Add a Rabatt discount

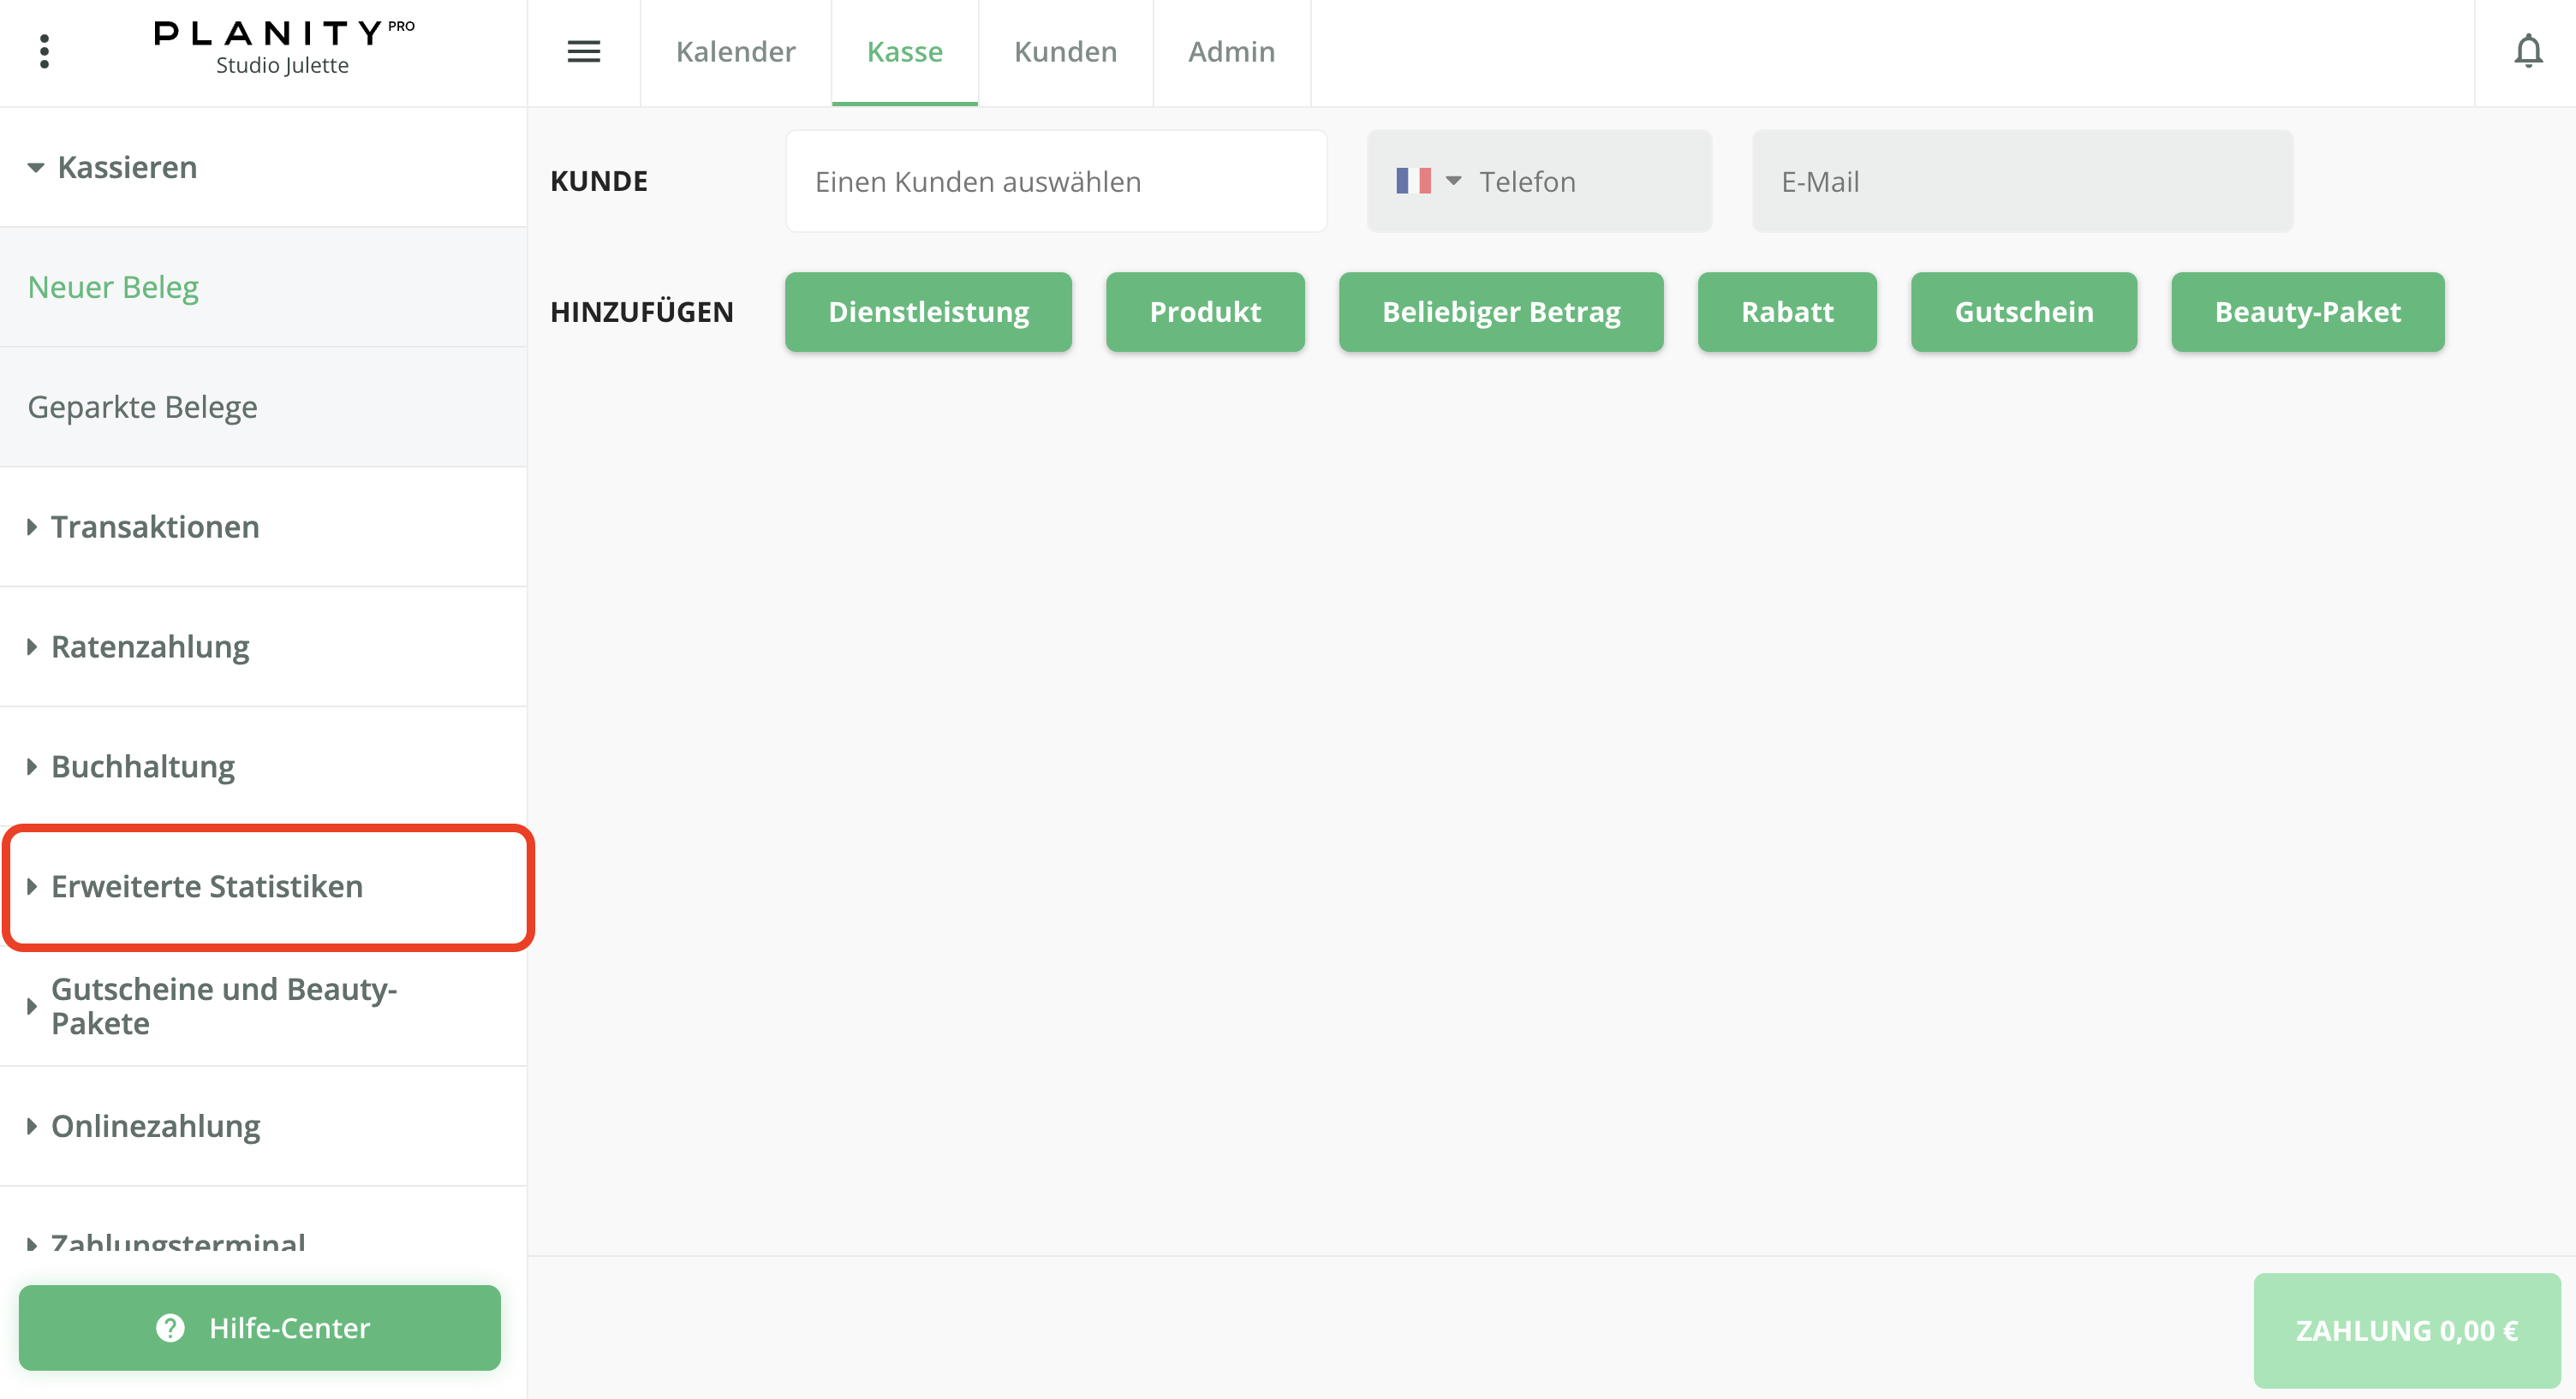click(1786, 312)
